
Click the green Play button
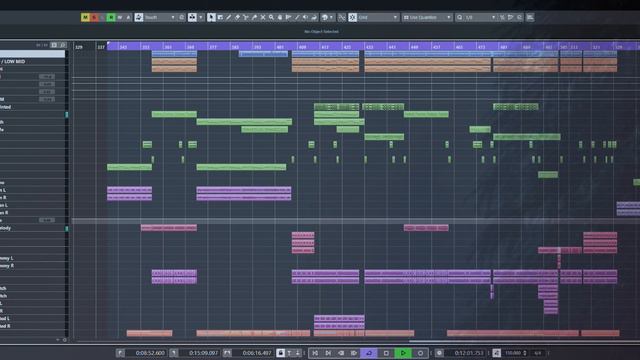[x=403, y=353]
